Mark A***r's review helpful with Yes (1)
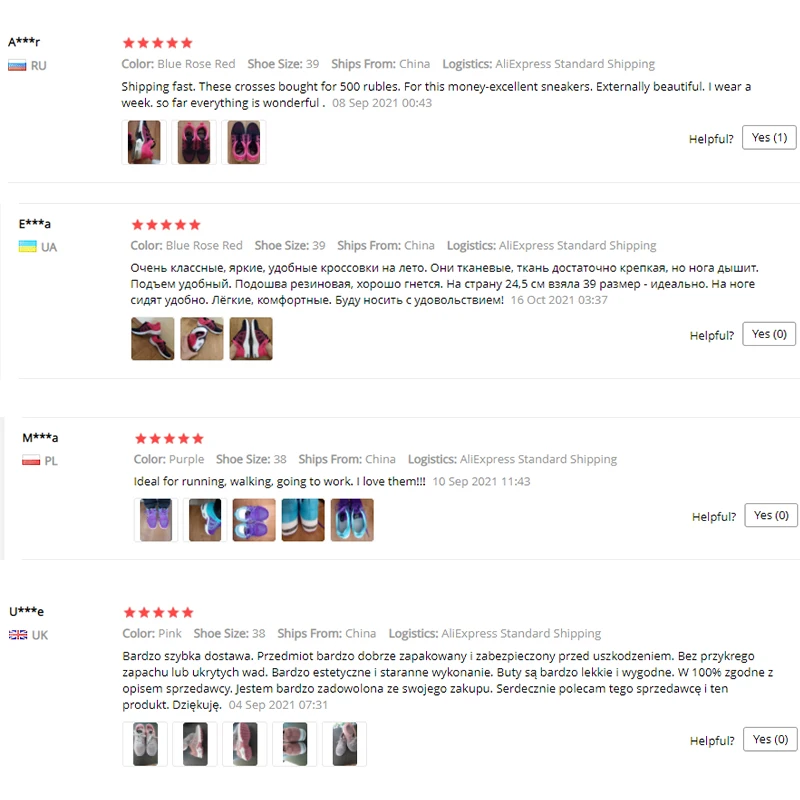The width and height of the screenshot is (800, 800). [x=769, y=138]
